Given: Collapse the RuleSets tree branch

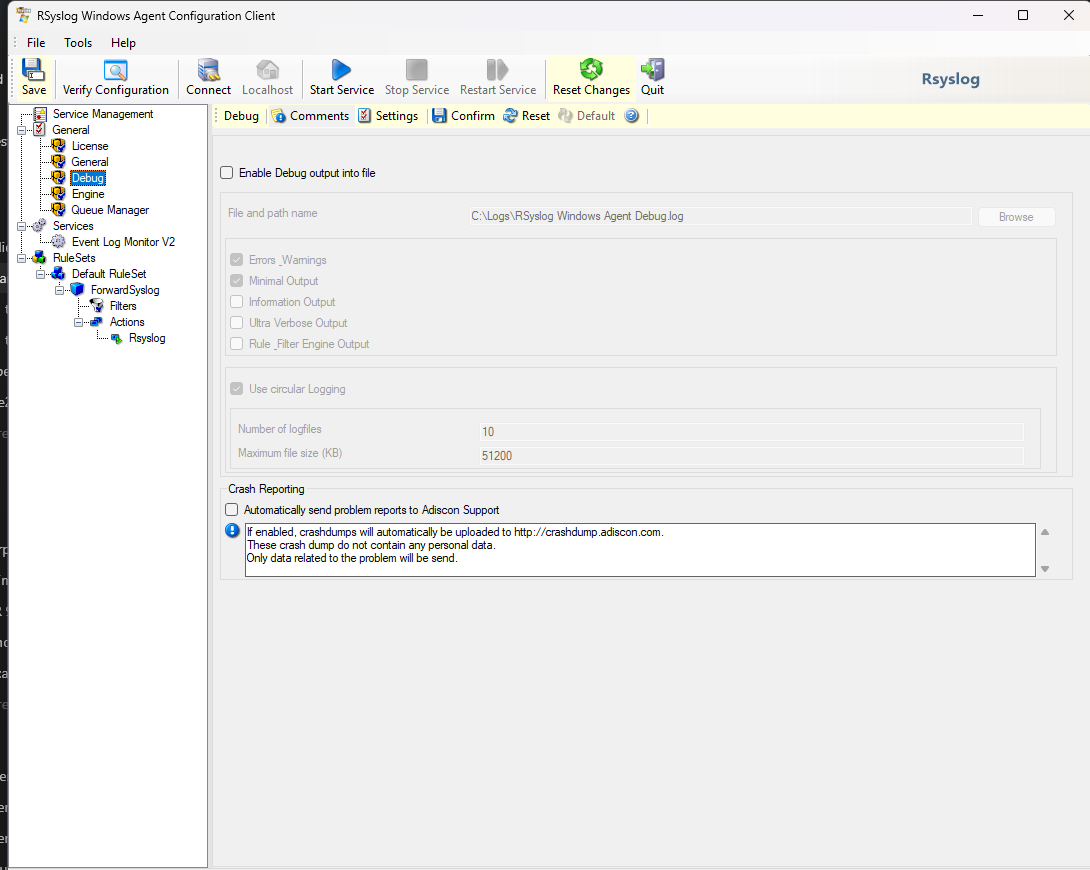Looking at the screenshot, I should coord(22,258).
